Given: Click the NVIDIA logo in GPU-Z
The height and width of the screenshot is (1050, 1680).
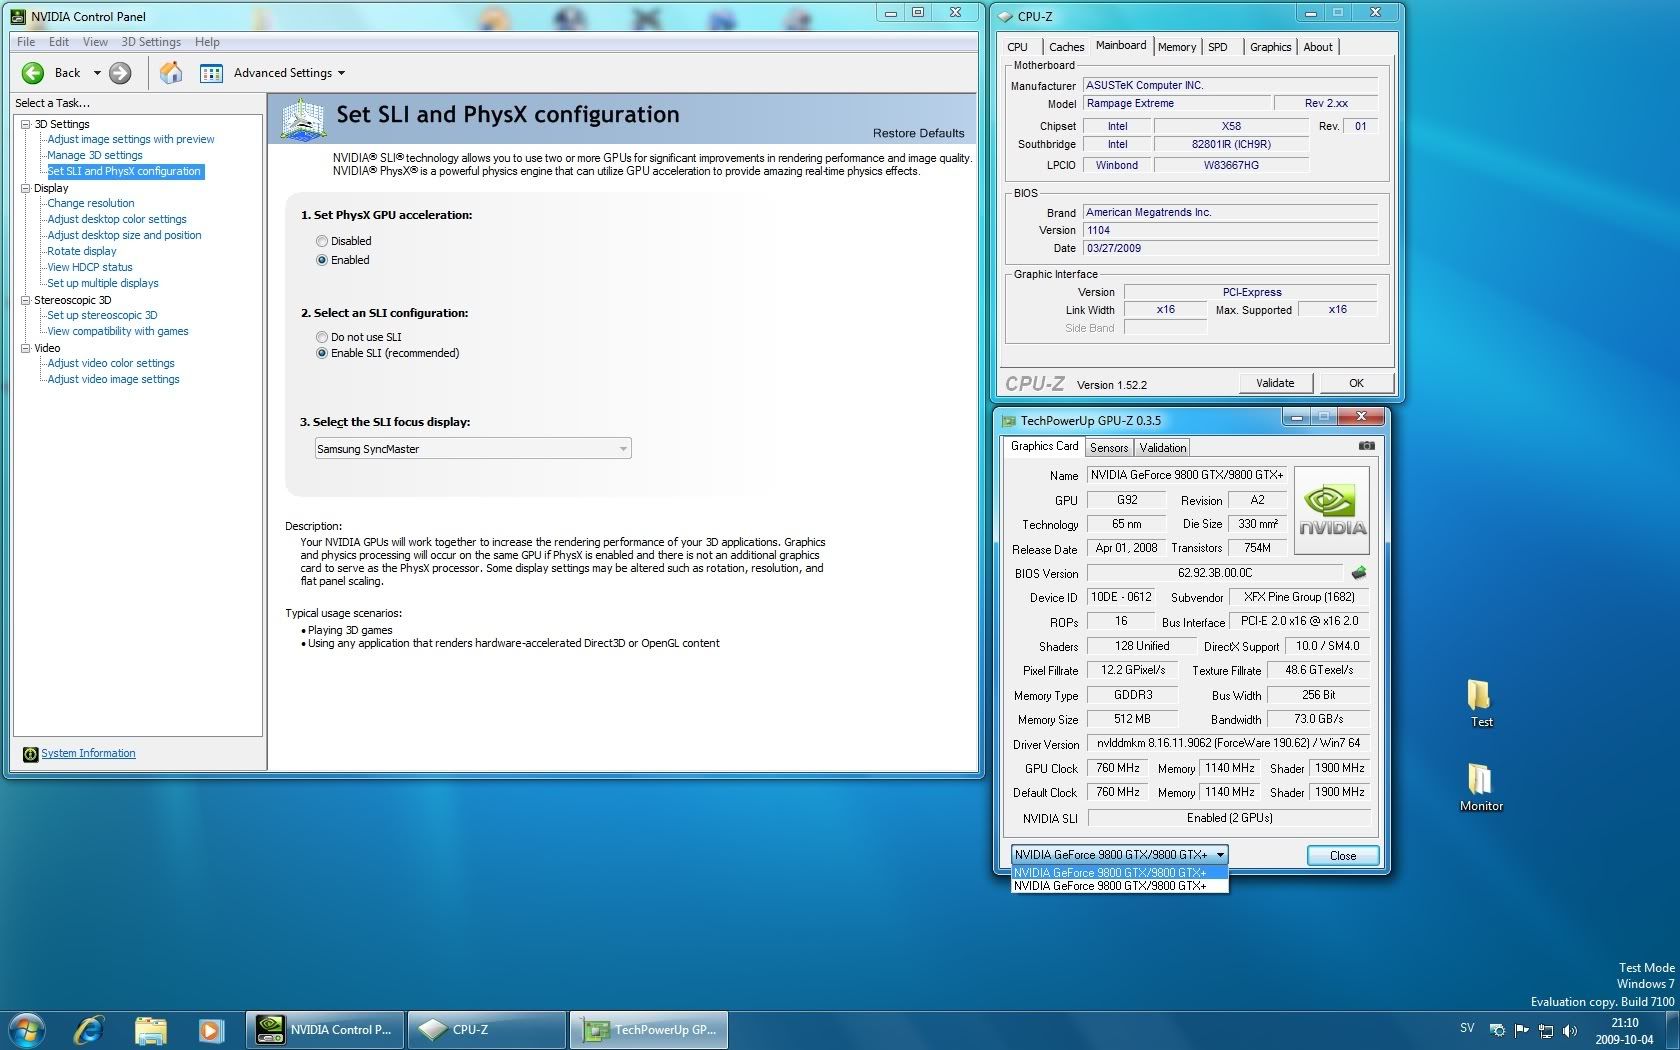Looking at the screenshot, I should [1332, 510].
